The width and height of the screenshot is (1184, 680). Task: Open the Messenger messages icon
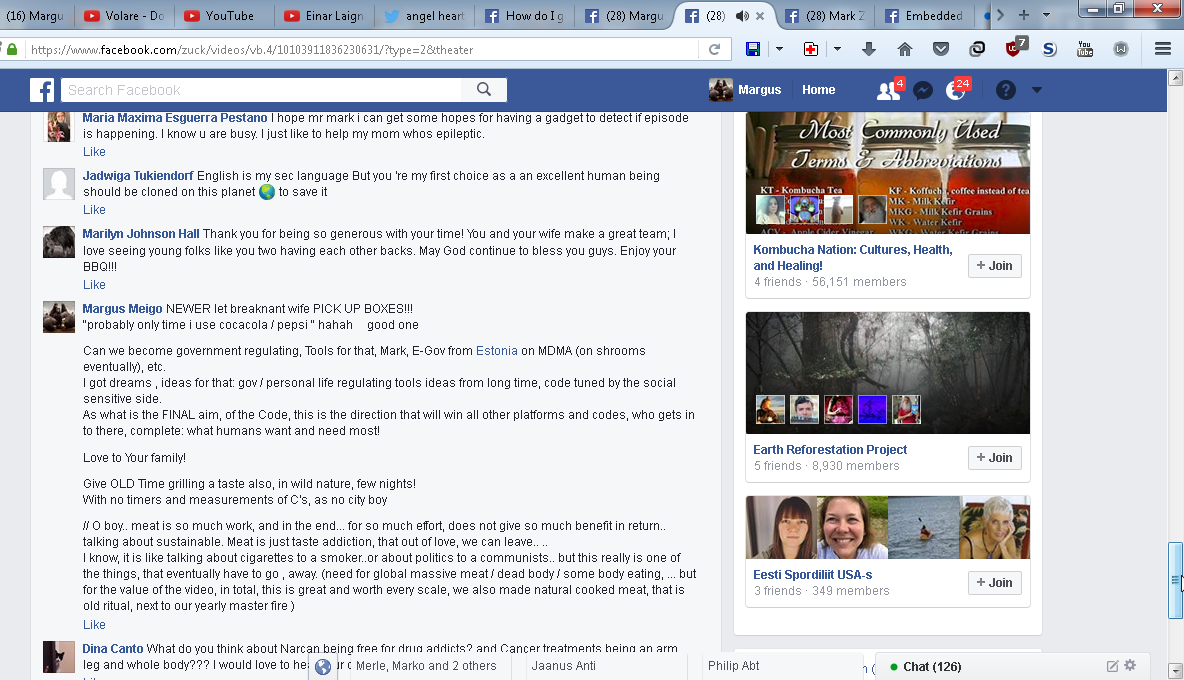pyautogui.click(x=923, y=91)
